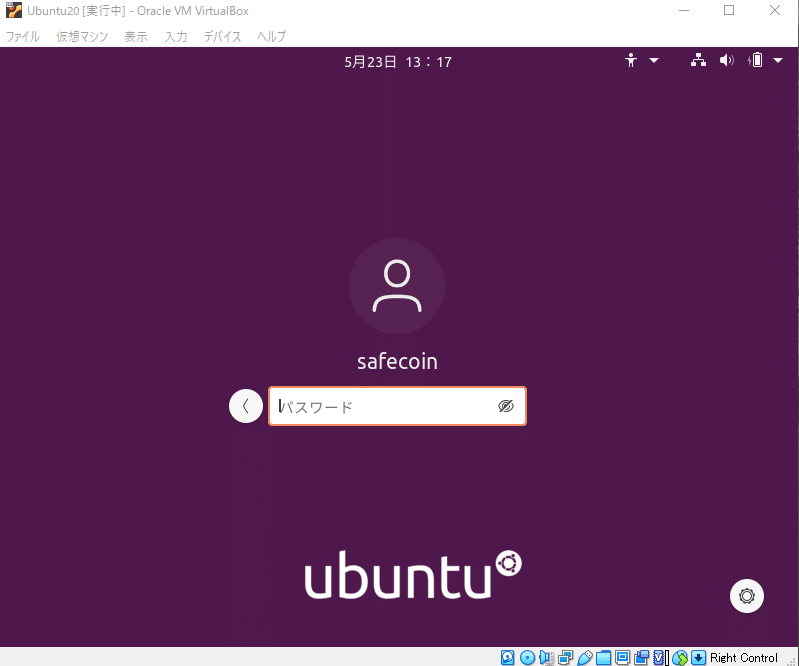
Task: Click the optical disc drive icon
Action: tap(527, 657)
